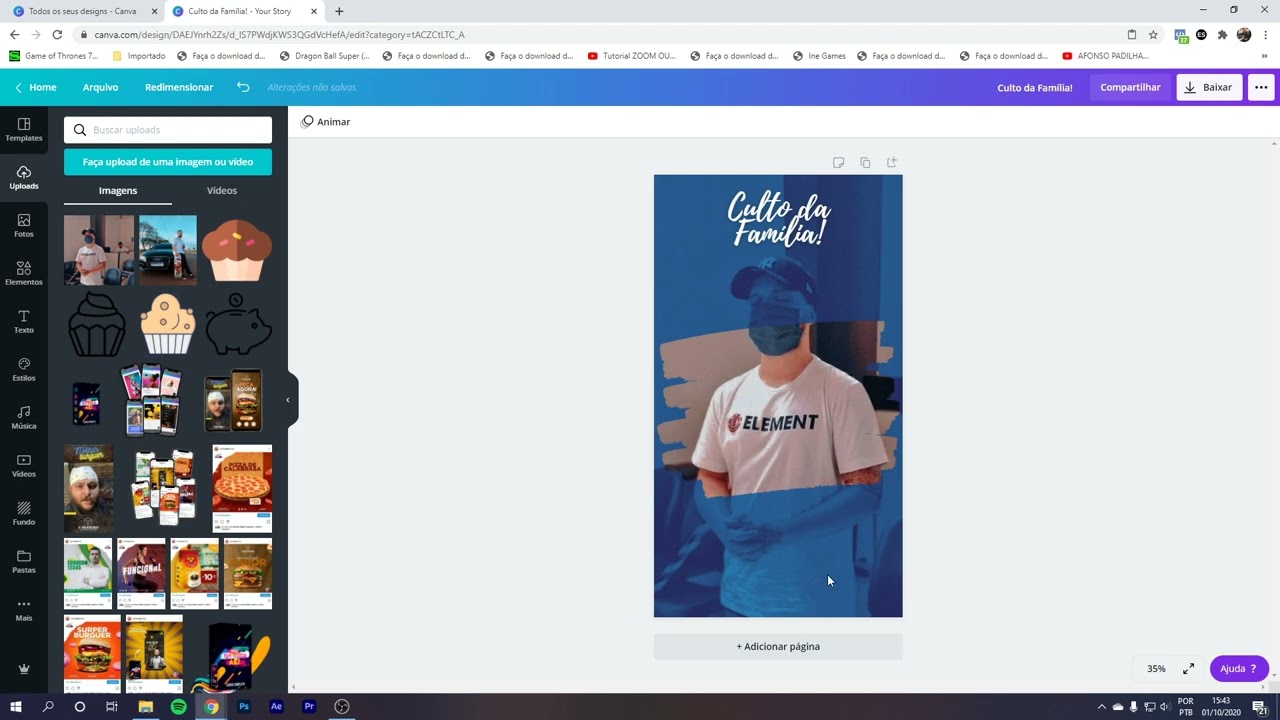Select the Funcional post thumbnail
The image size is (1280, 720).
(142, 574)
